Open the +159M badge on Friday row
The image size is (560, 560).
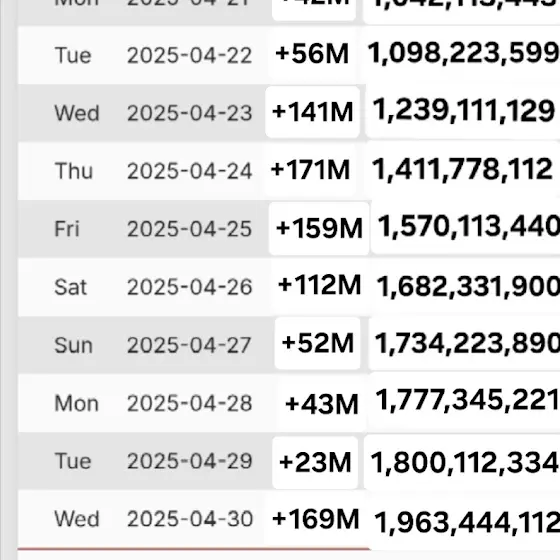point(319,228)
